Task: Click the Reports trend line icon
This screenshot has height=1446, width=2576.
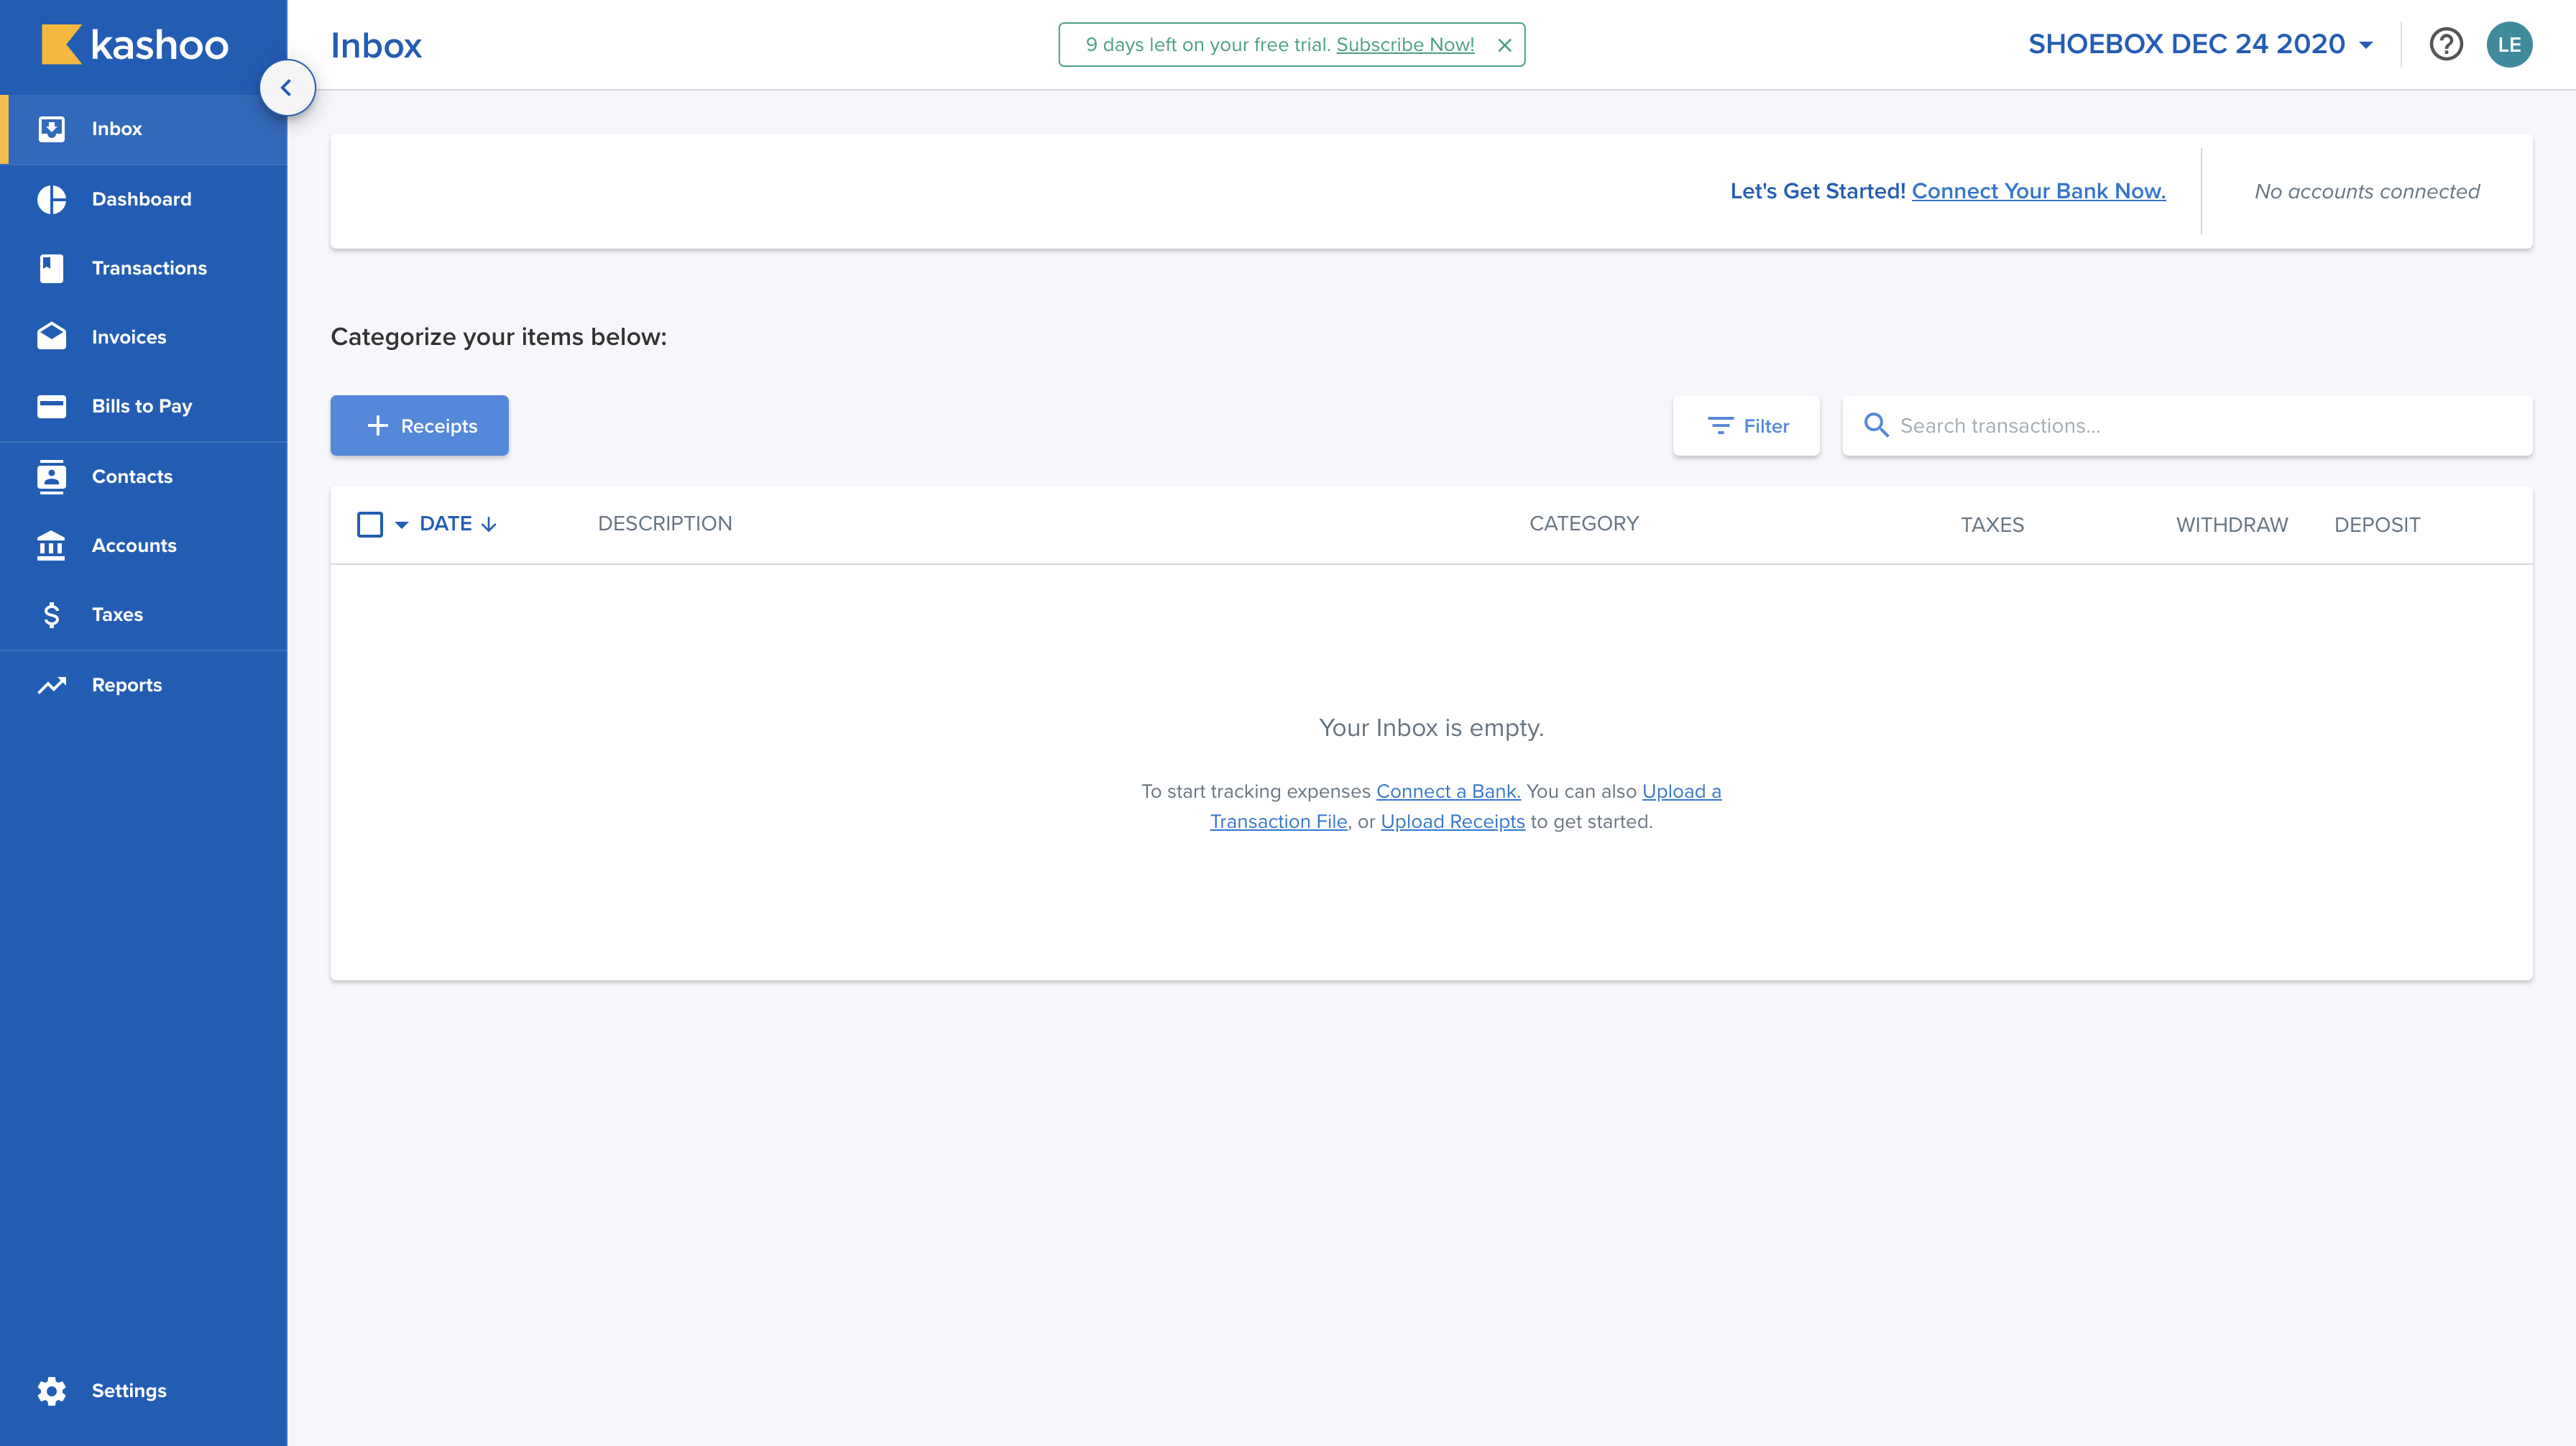Action: pyautogui.click(x=51, y=685)
